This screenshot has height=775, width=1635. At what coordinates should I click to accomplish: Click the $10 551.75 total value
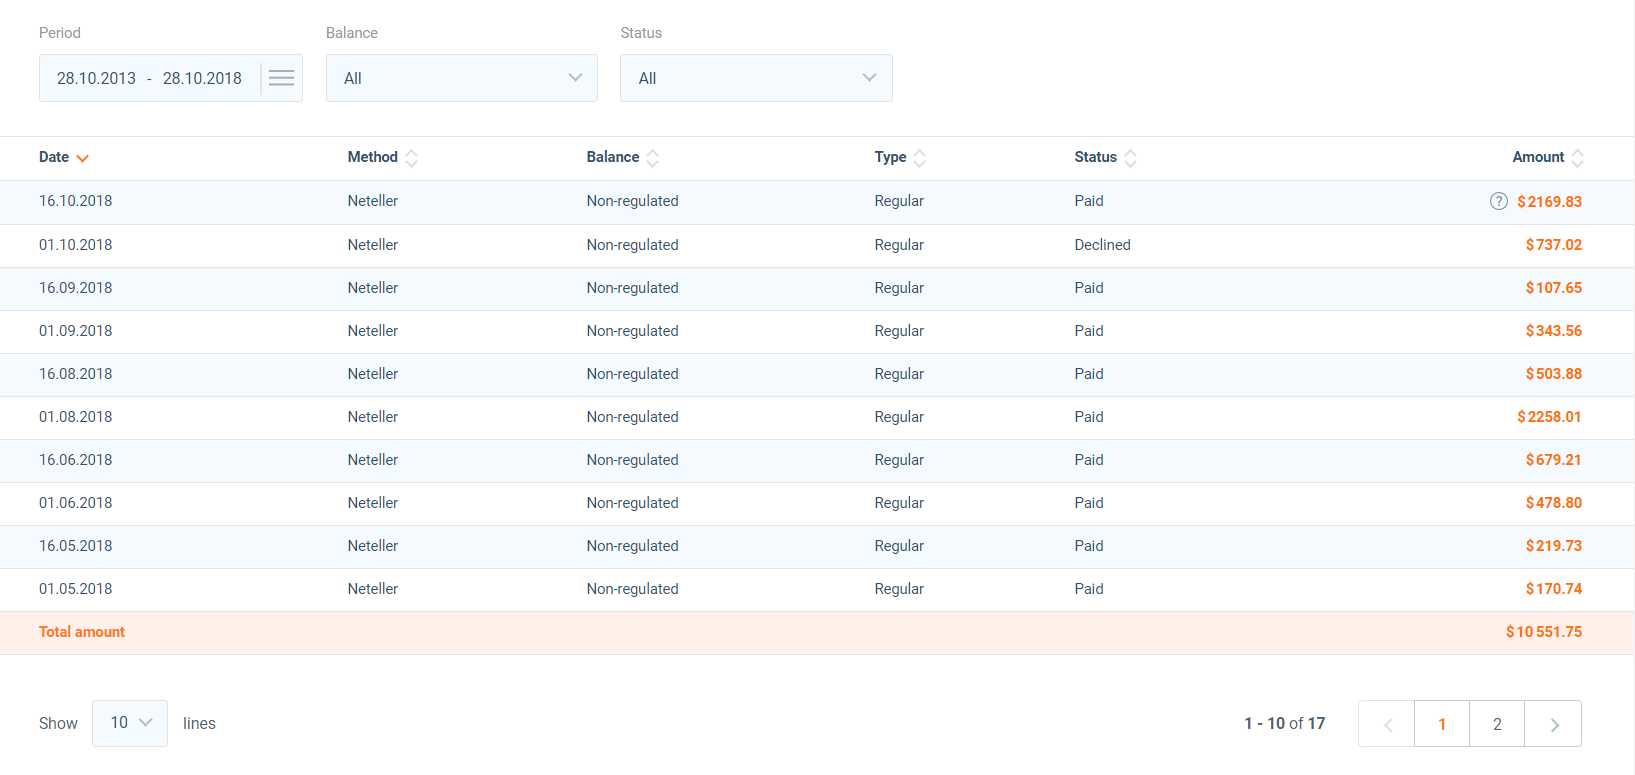1544,632
